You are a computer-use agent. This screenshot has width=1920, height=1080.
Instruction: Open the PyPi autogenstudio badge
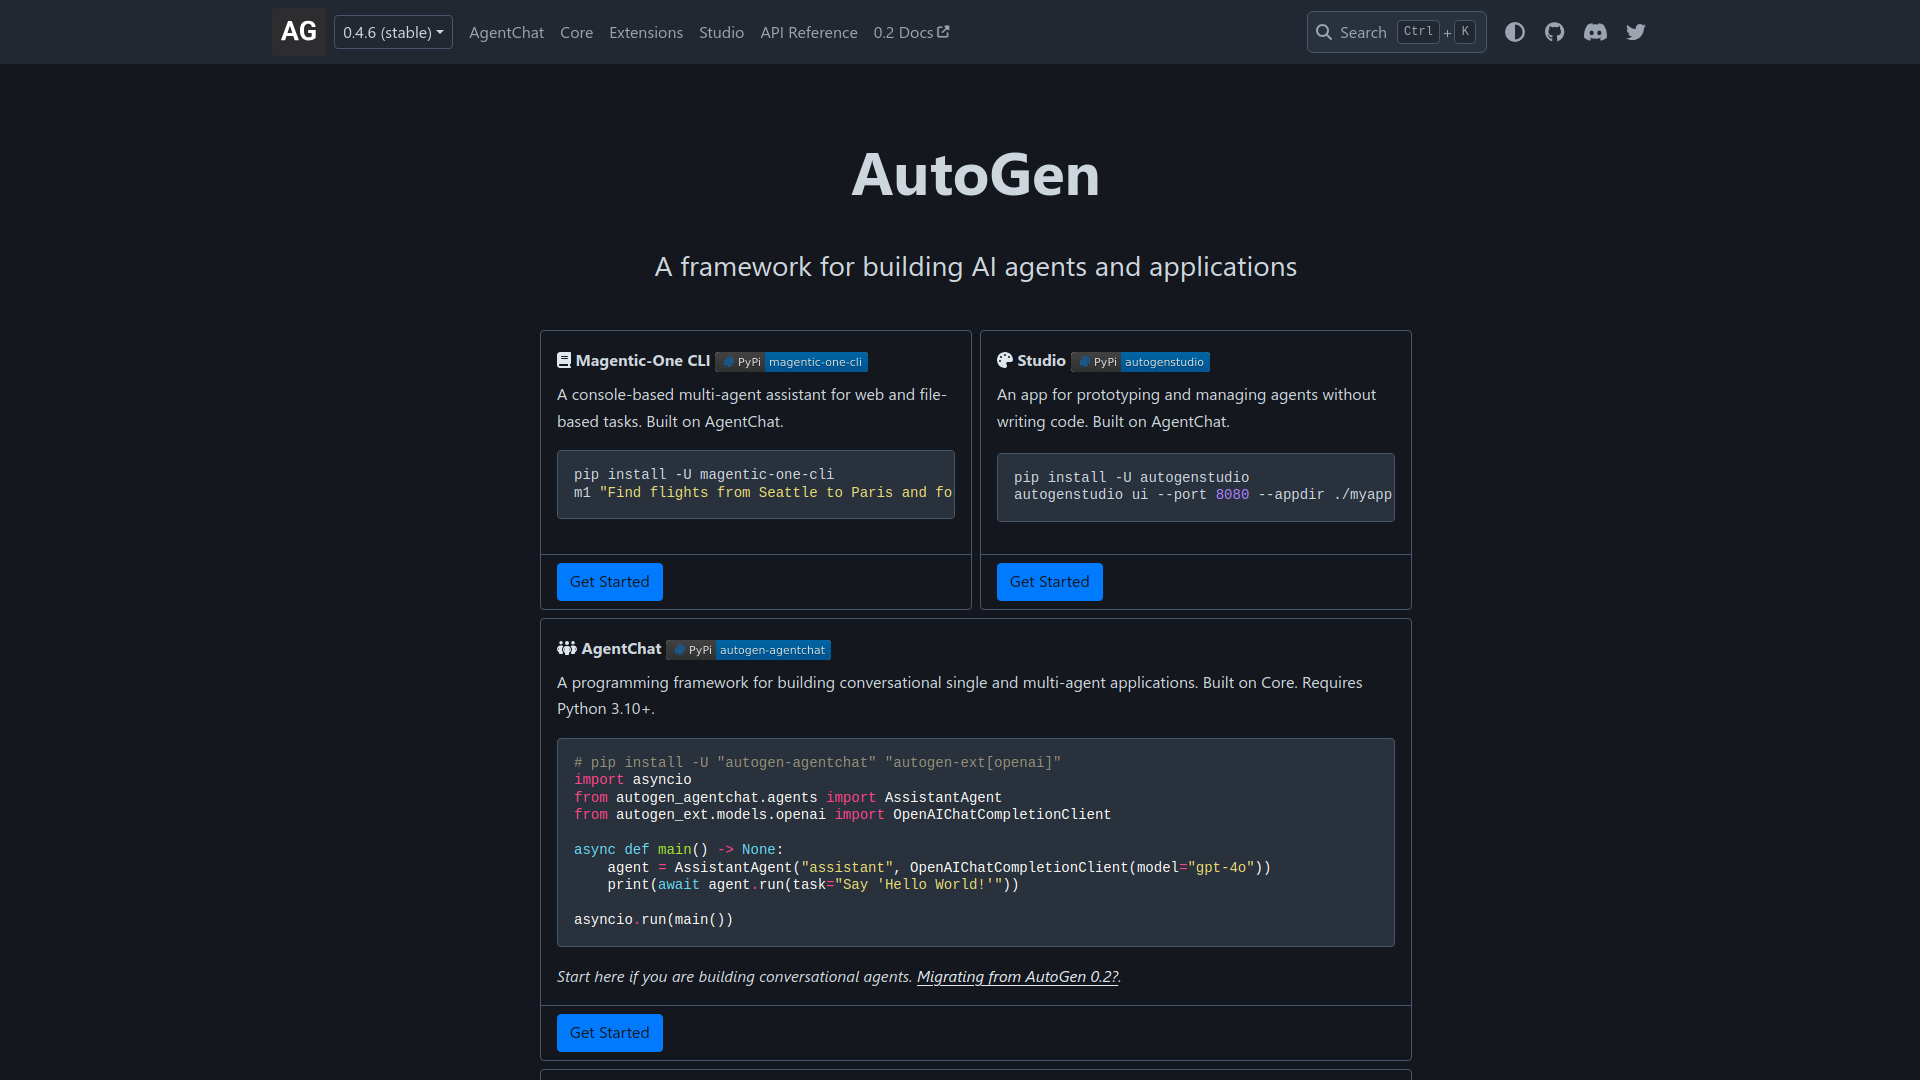[x=1140, y=362]
